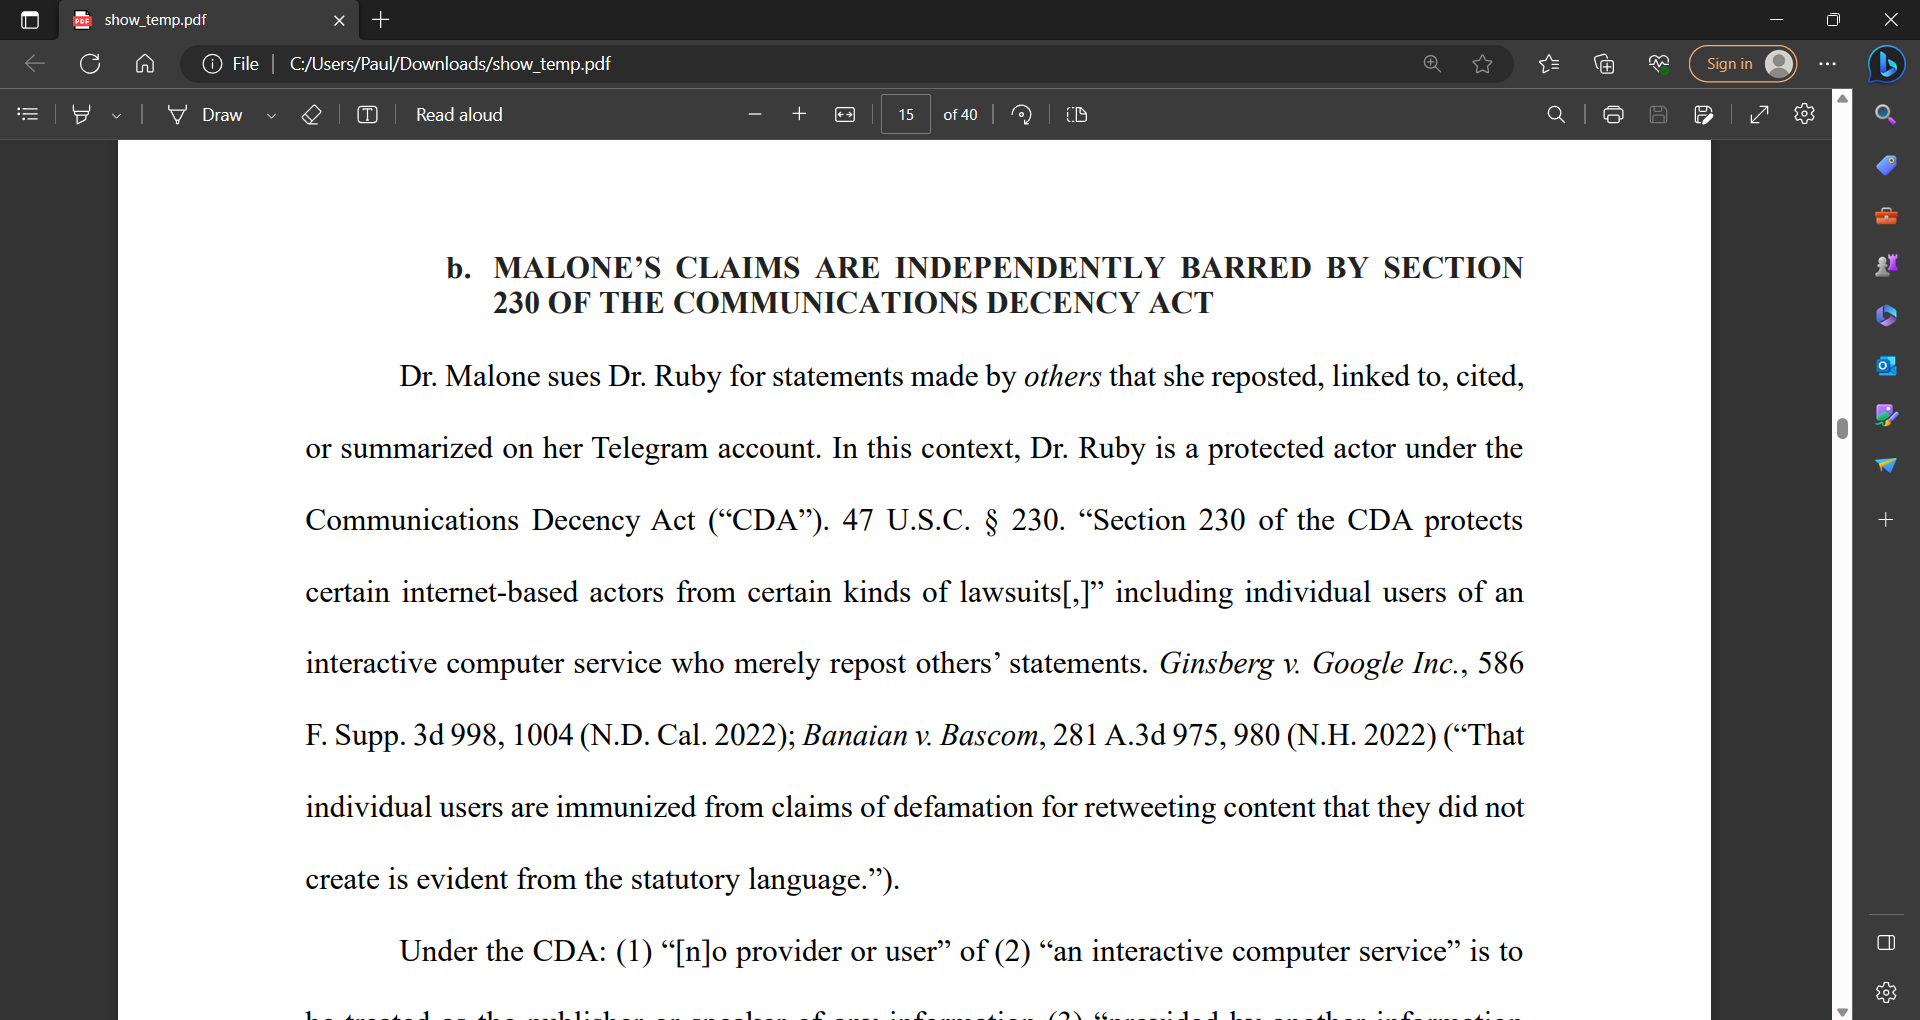
Task: Click the page number input field
Action: click(906, 114)
